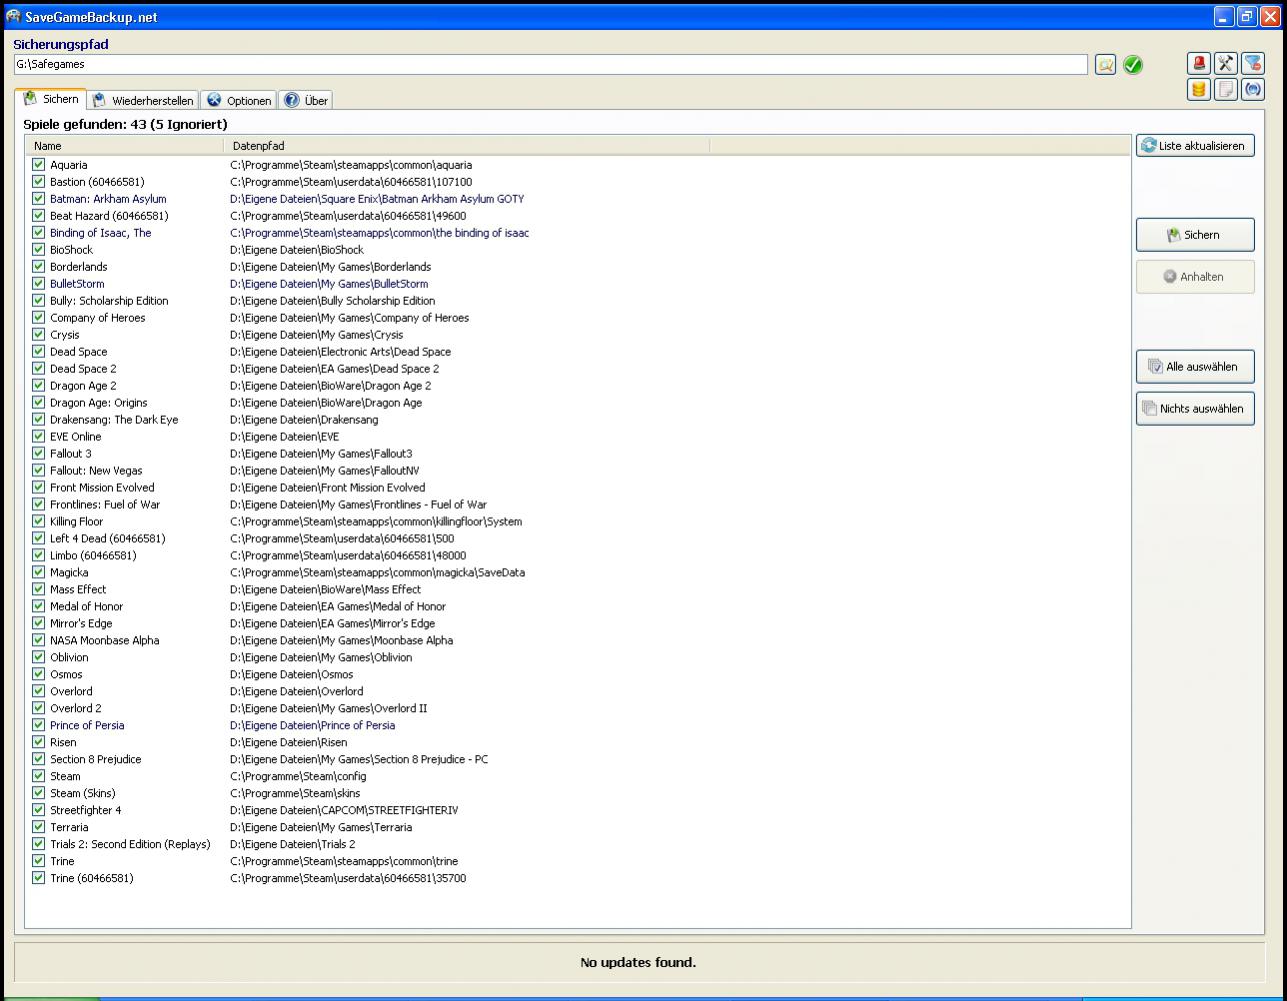Click the gold database stack icon
Viewport: 1287px width, 1001px height.
pyautogui.click(x=1199, y=89)
